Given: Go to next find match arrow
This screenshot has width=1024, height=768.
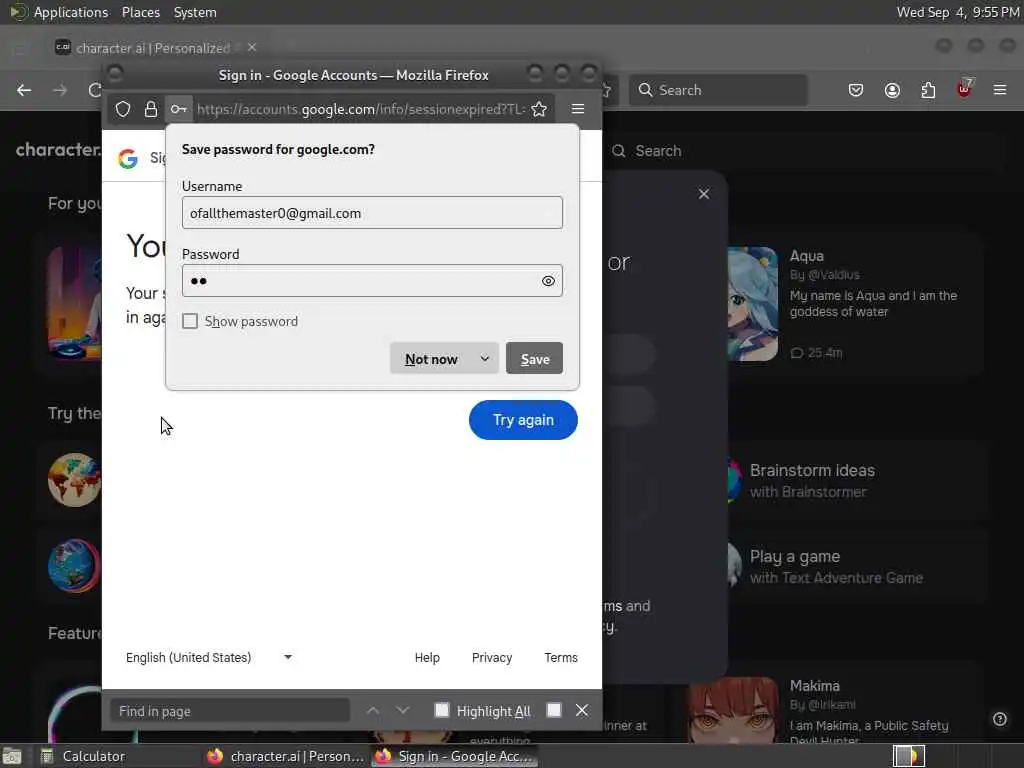Looking at the screenshot, I should point(403,711).
